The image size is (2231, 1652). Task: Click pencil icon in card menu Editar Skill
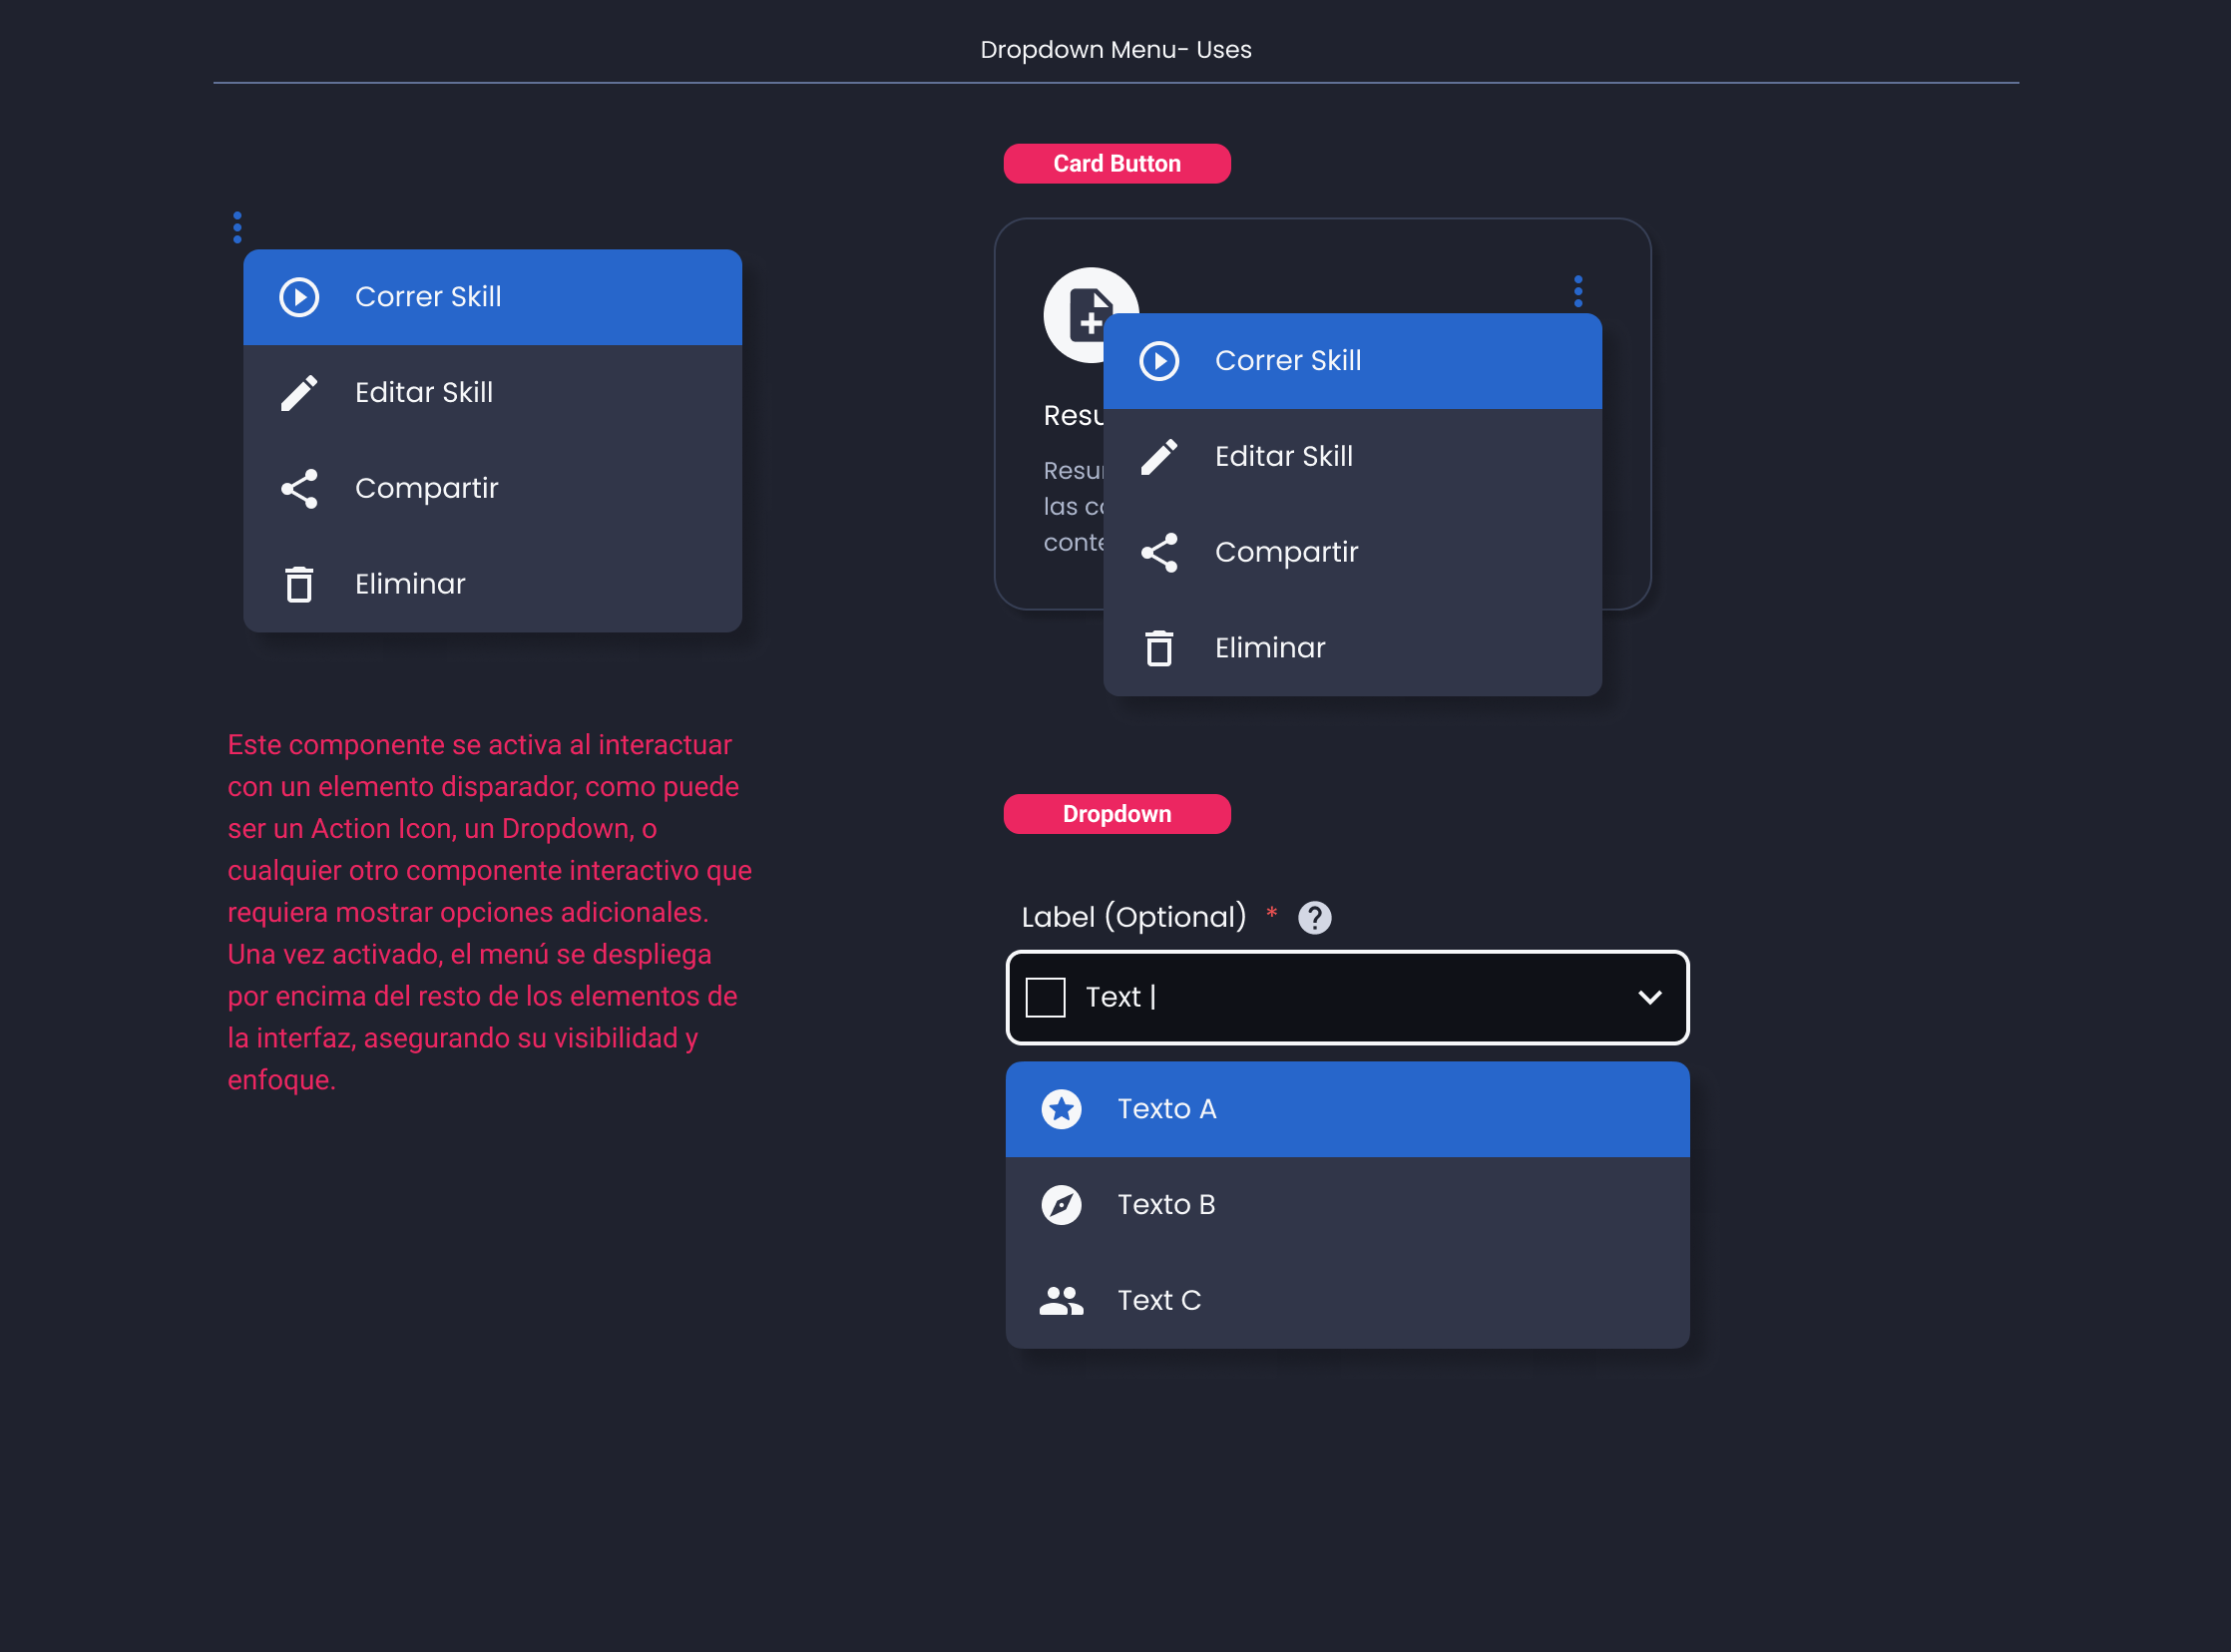click(1159, 457)
